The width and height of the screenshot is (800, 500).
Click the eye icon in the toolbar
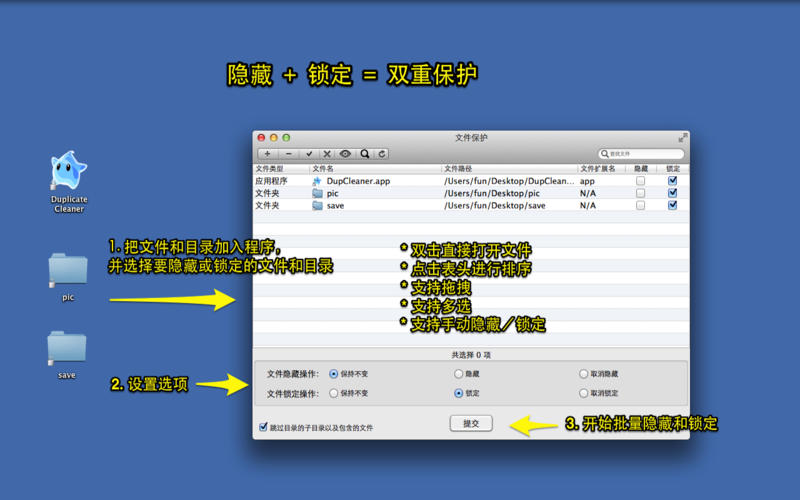(x=345, y=154)
